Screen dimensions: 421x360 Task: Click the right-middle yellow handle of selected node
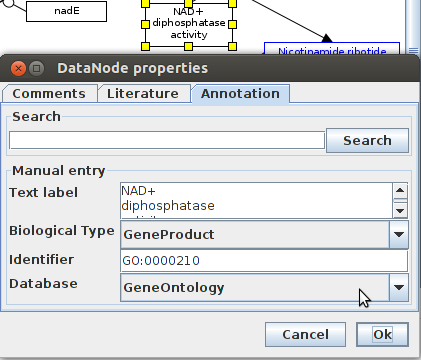(233, 24)
